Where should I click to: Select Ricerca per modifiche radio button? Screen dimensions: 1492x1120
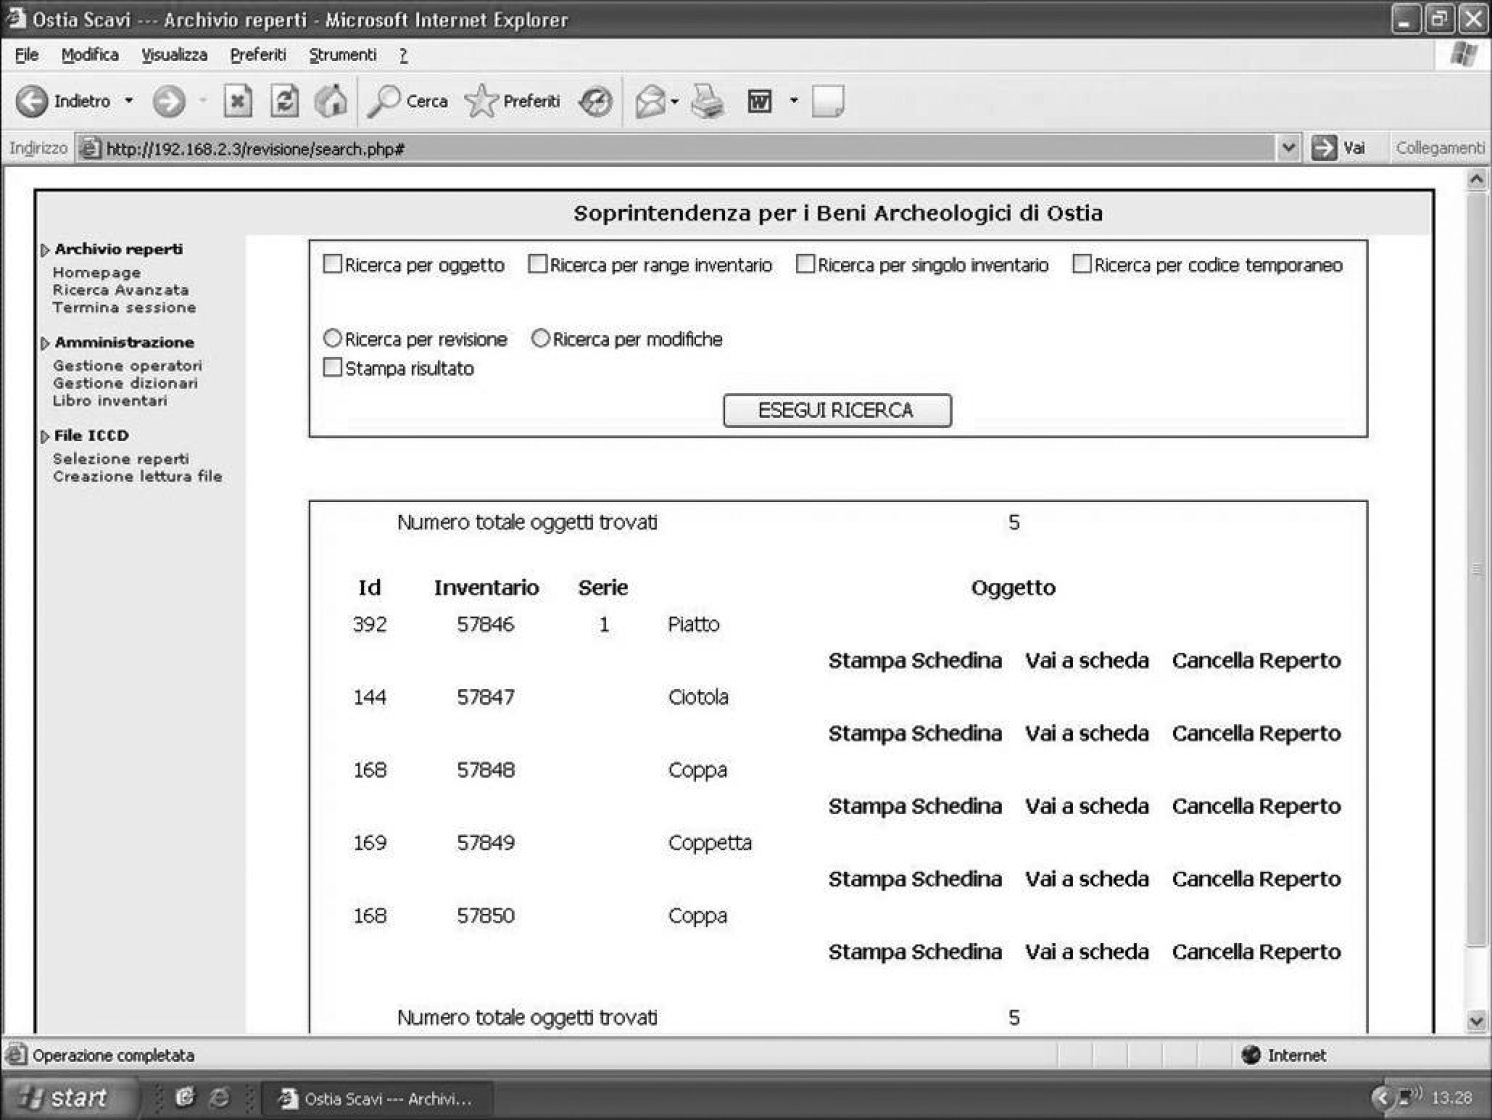click(541, 338)
